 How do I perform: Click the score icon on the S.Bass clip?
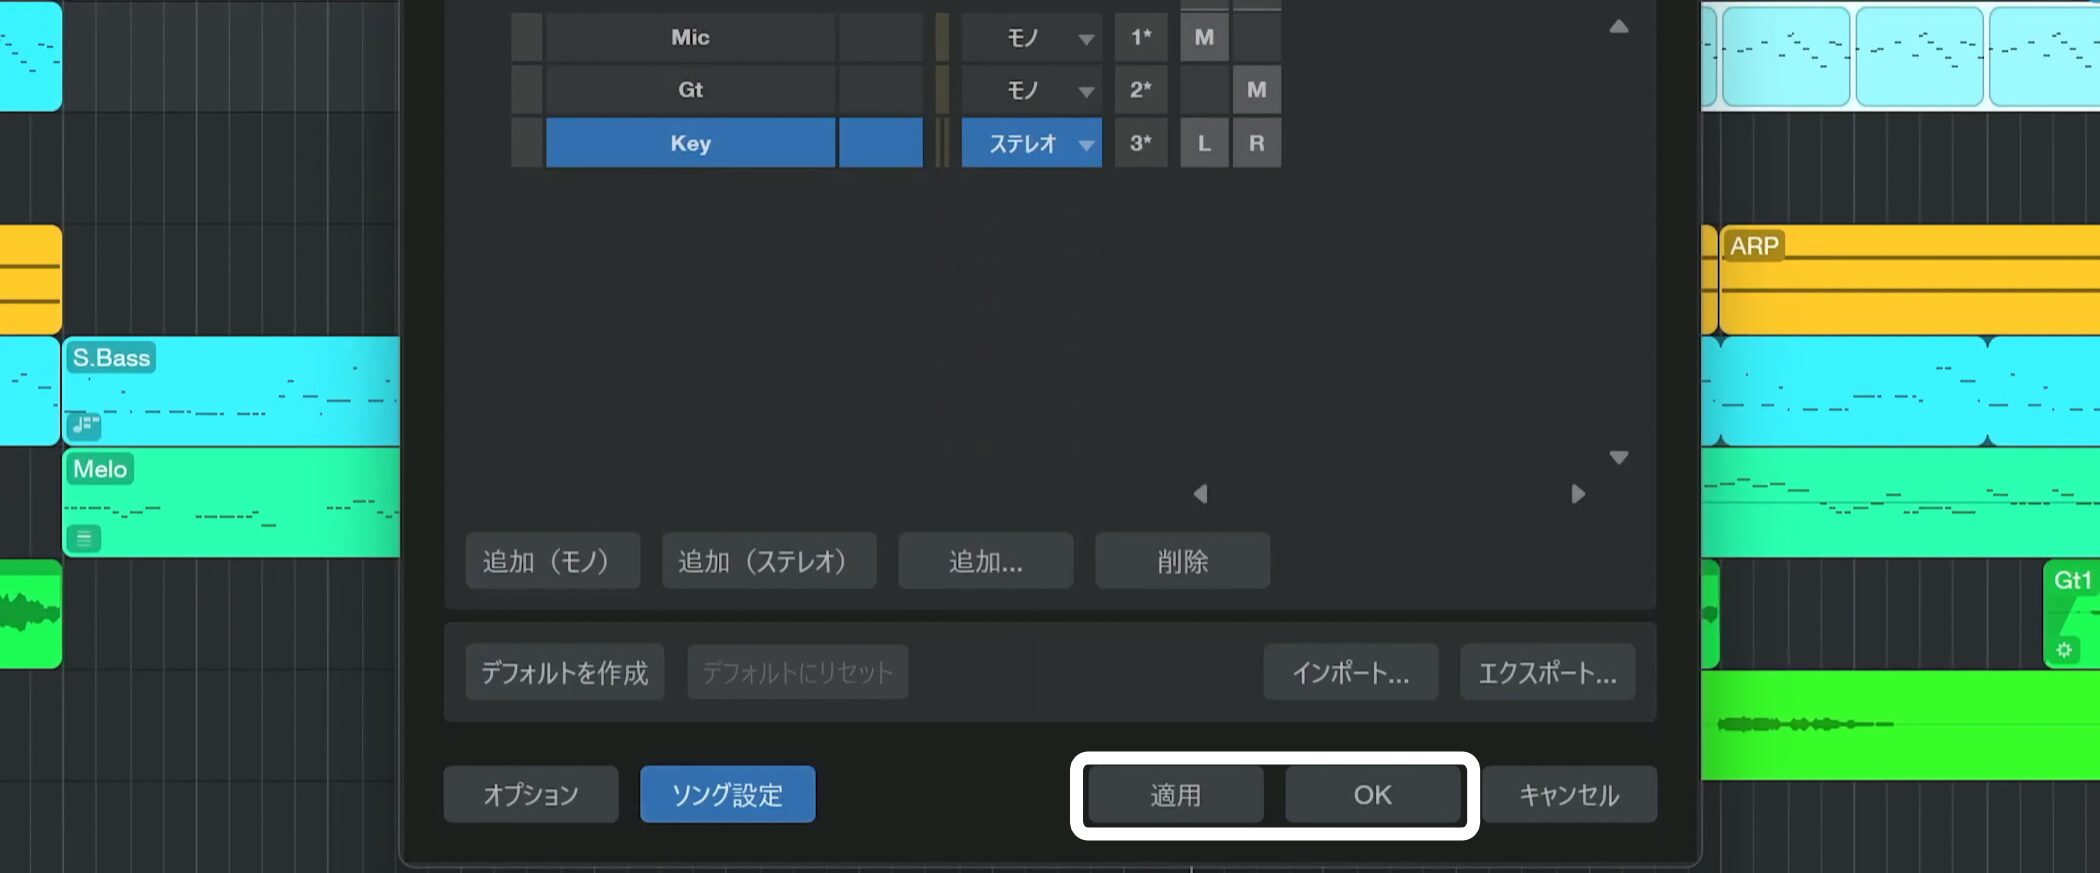84,426
